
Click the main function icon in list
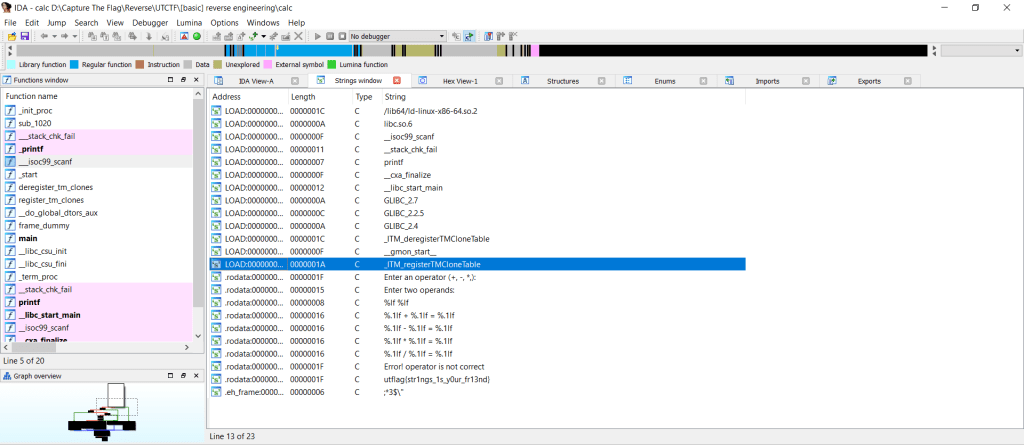pos(10,239)
